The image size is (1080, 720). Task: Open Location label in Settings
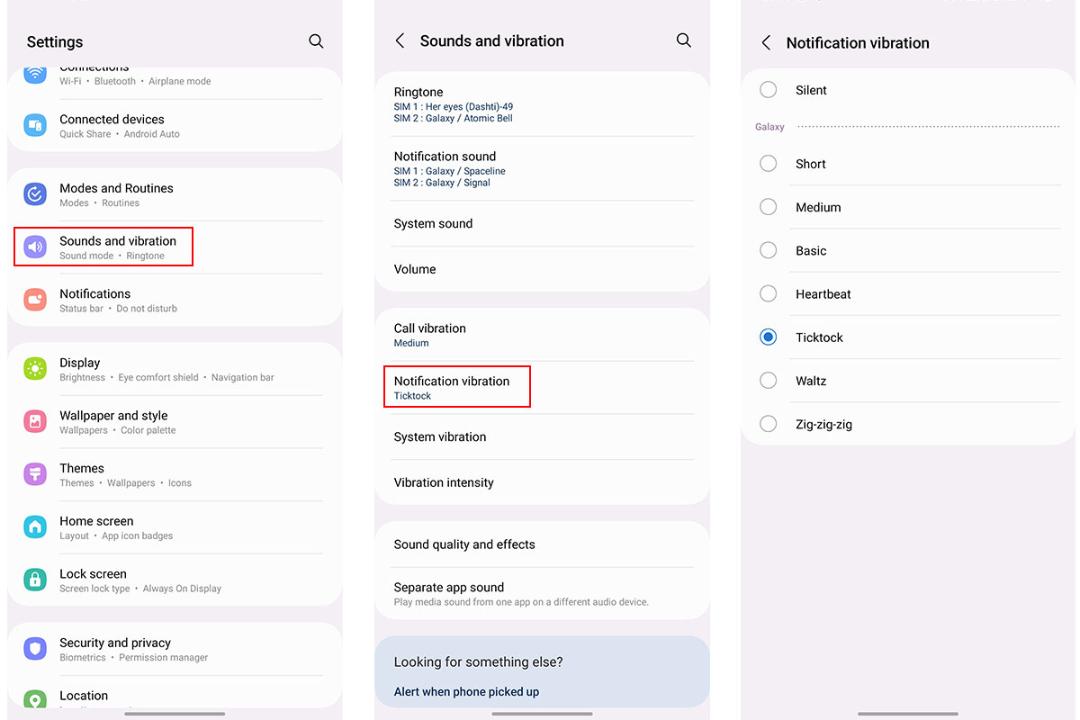point(83,695)
